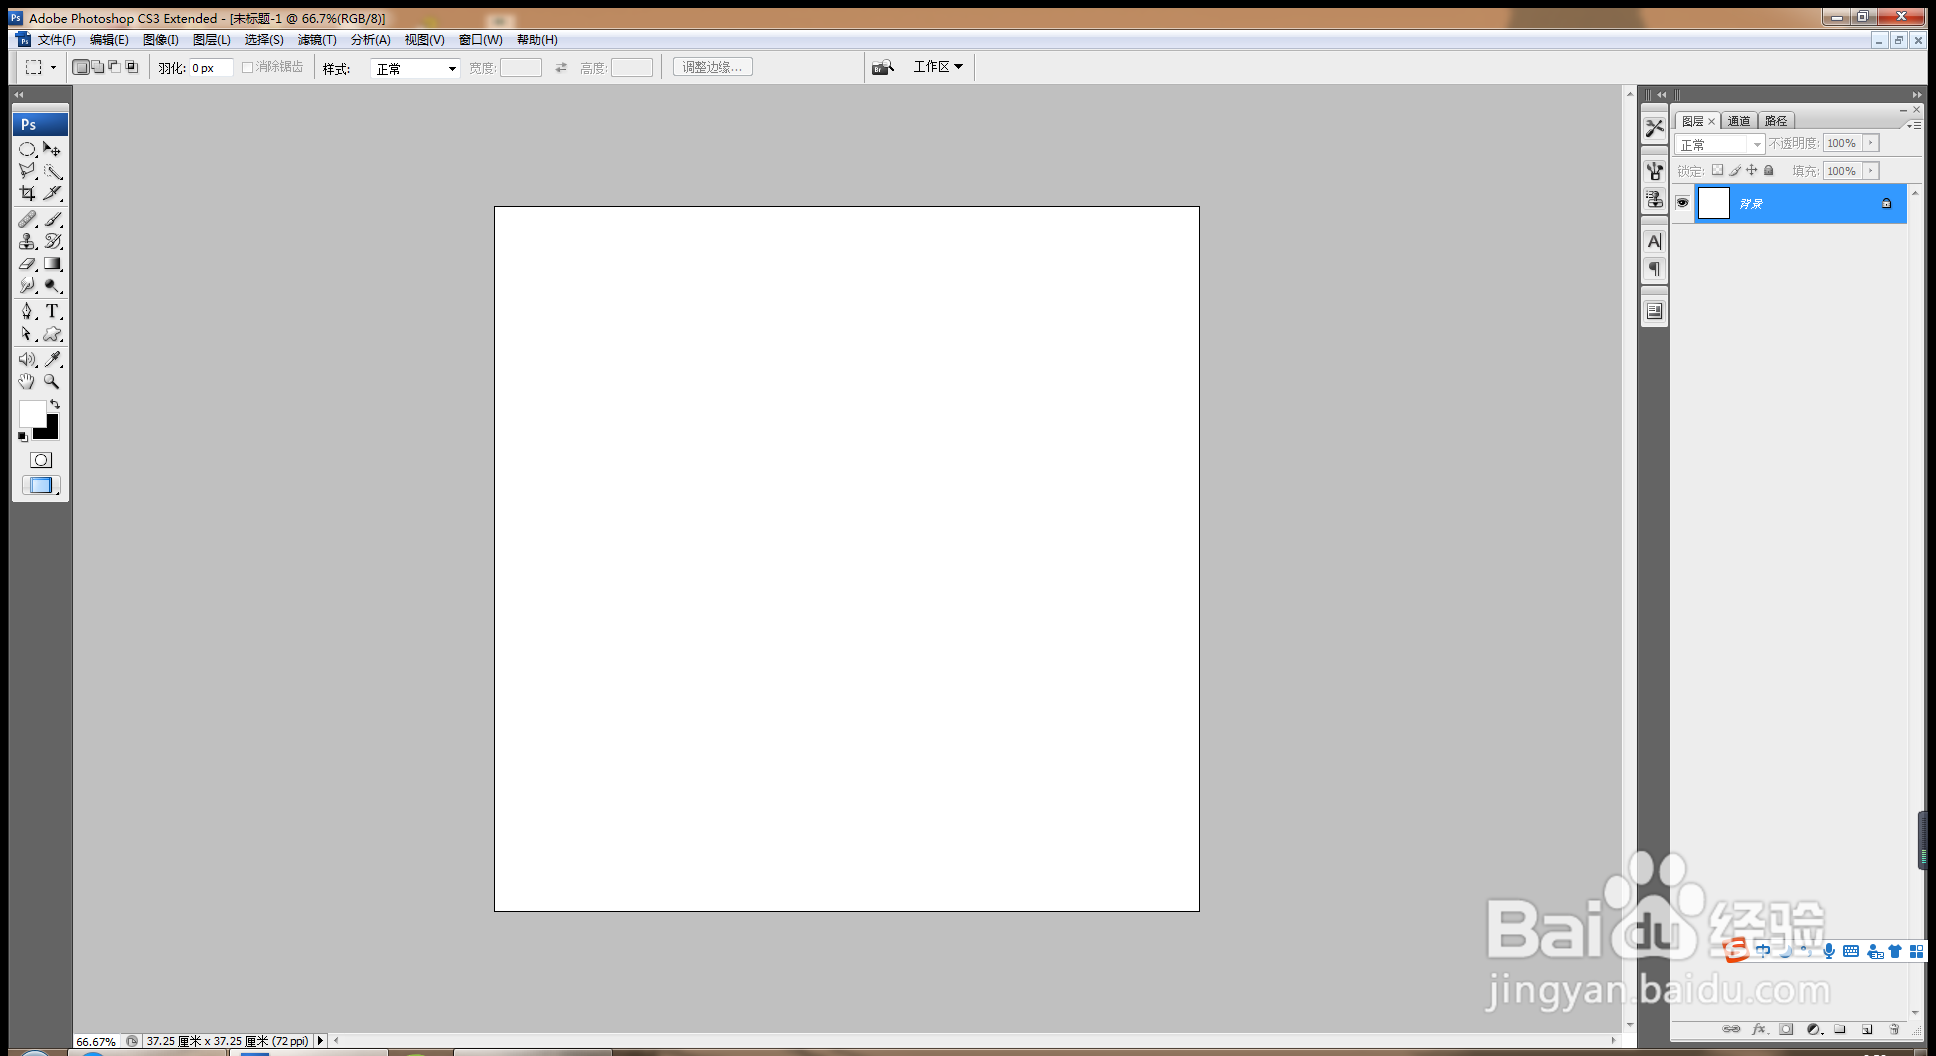Viewport: 1936px width, 1056px height.
Task: Click the add layer mask icon
Action: 1786,1029
